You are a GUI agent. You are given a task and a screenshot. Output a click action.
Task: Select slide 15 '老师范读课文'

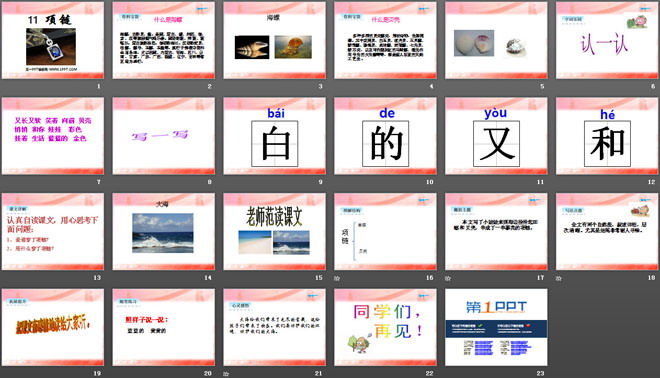click(274, 232)
